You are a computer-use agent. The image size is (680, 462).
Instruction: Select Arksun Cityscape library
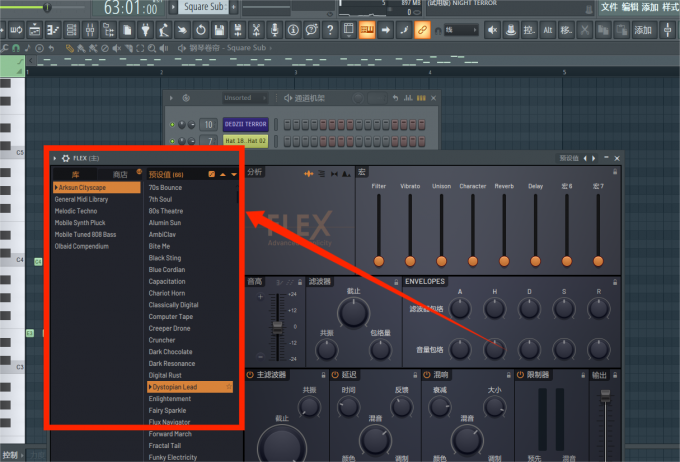tap(97, 187)
